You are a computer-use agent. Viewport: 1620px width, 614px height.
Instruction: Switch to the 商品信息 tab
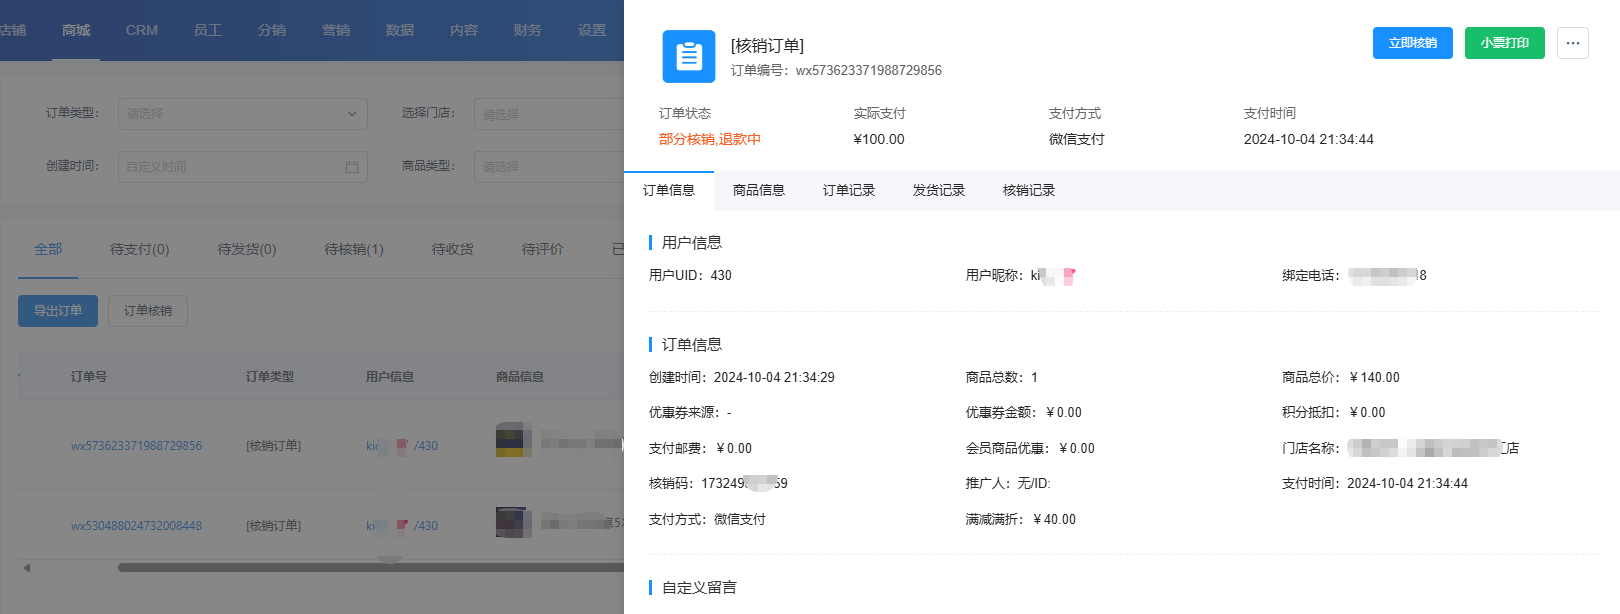758,190
